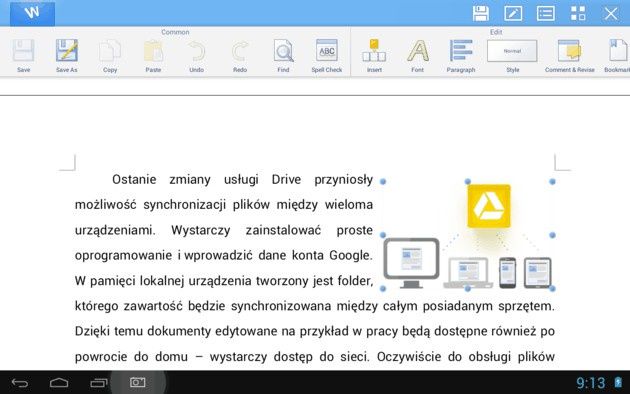Select the Google Drive image in document

pos(468,235)
